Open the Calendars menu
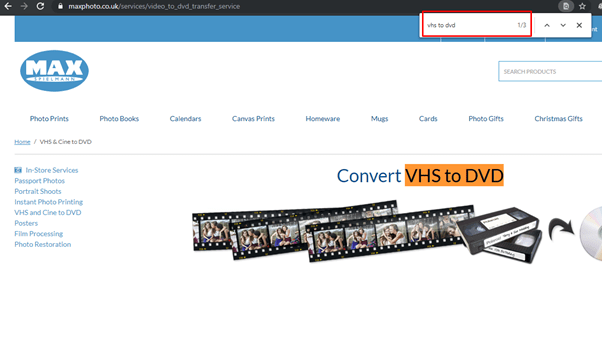602x363 pixels. point(185,119)
